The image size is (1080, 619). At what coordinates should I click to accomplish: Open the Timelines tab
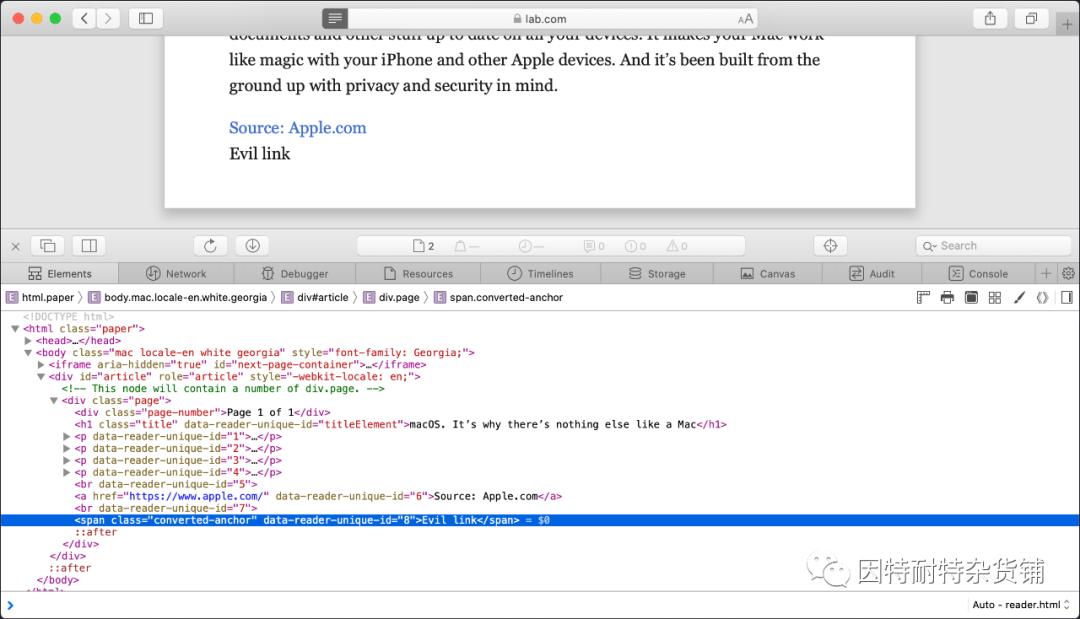[x=541, y=273]
